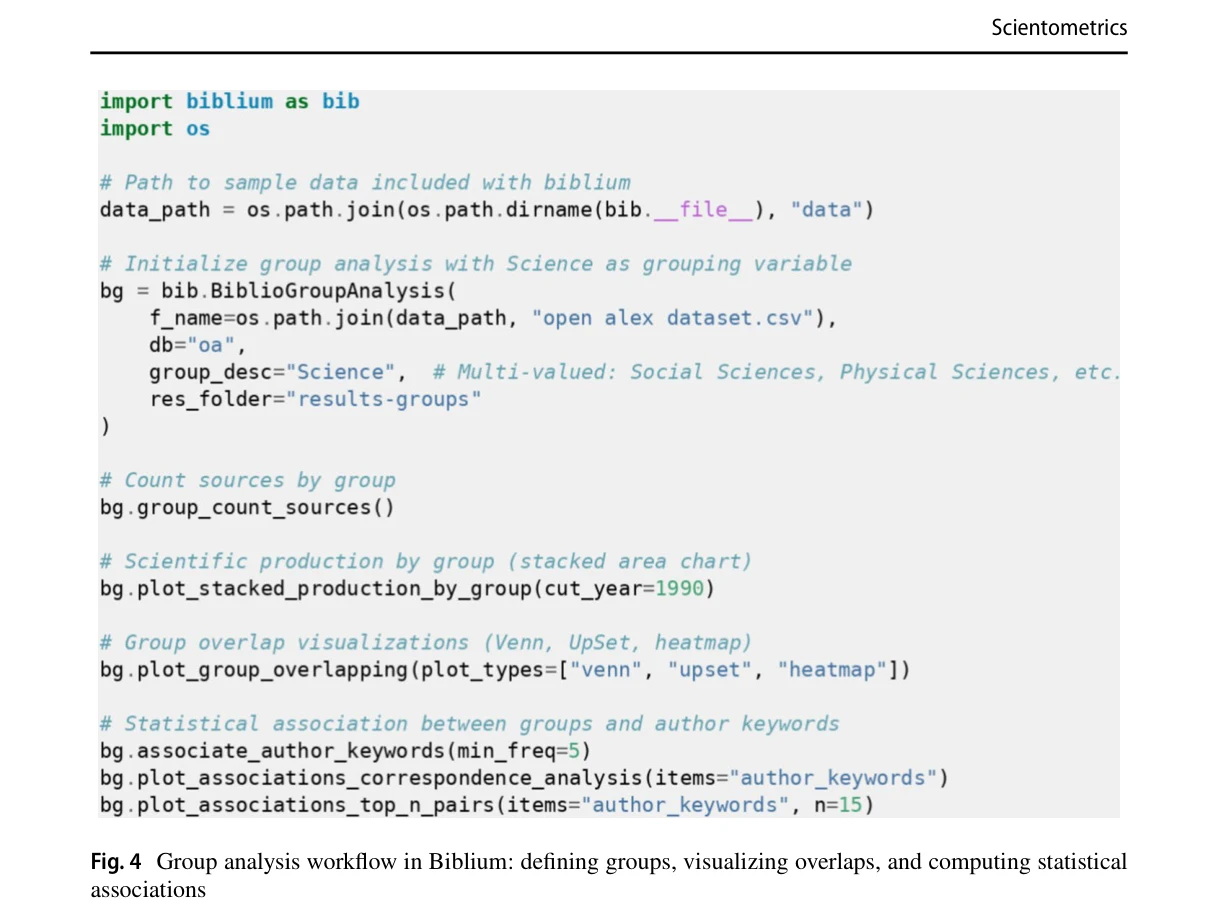The height and width of the screenshot is (908, 1218).
Task: Click the plot_stacked_production_by_group line
Action: point(408,588)
